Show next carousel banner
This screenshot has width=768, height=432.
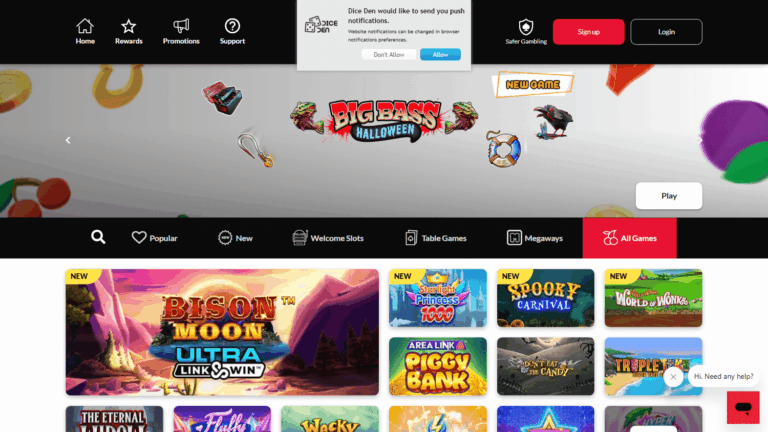[700, 140]
